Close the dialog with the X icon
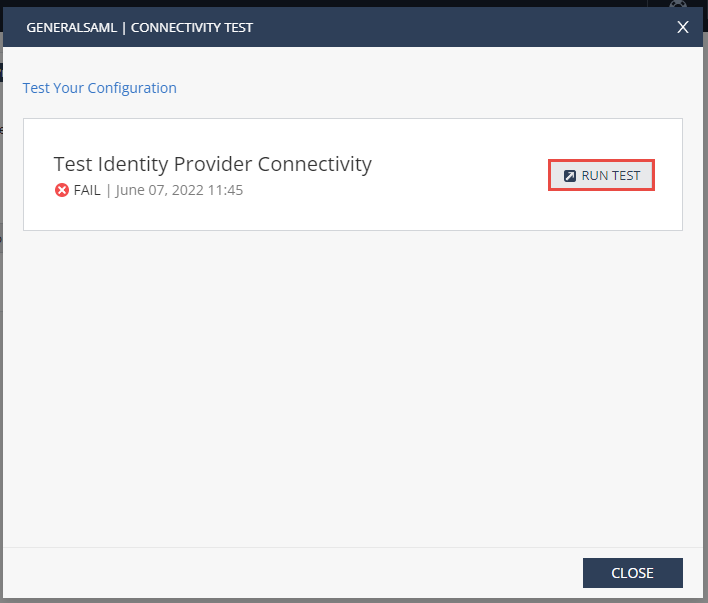 click(683, 28)
